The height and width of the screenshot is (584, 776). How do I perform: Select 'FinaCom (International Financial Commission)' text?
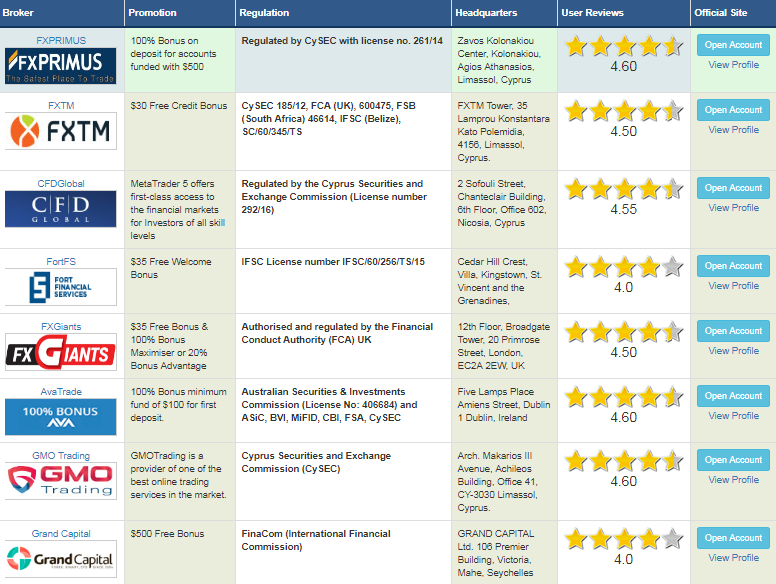pos(316,540)
